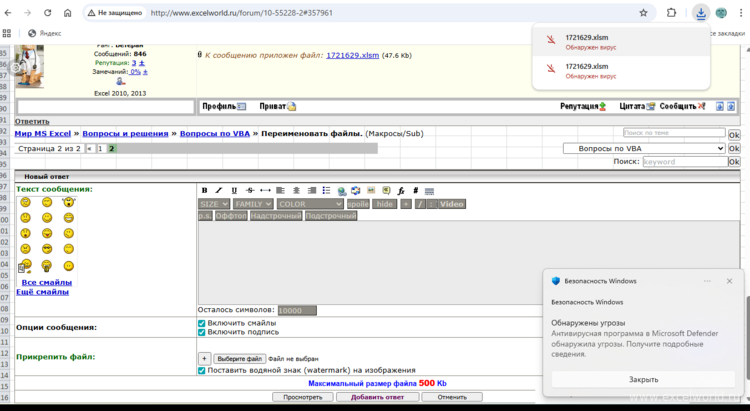Click the 'Поиск' keyword search field
This screenshot has width=750, height=411.
click(x=683, y=161)
